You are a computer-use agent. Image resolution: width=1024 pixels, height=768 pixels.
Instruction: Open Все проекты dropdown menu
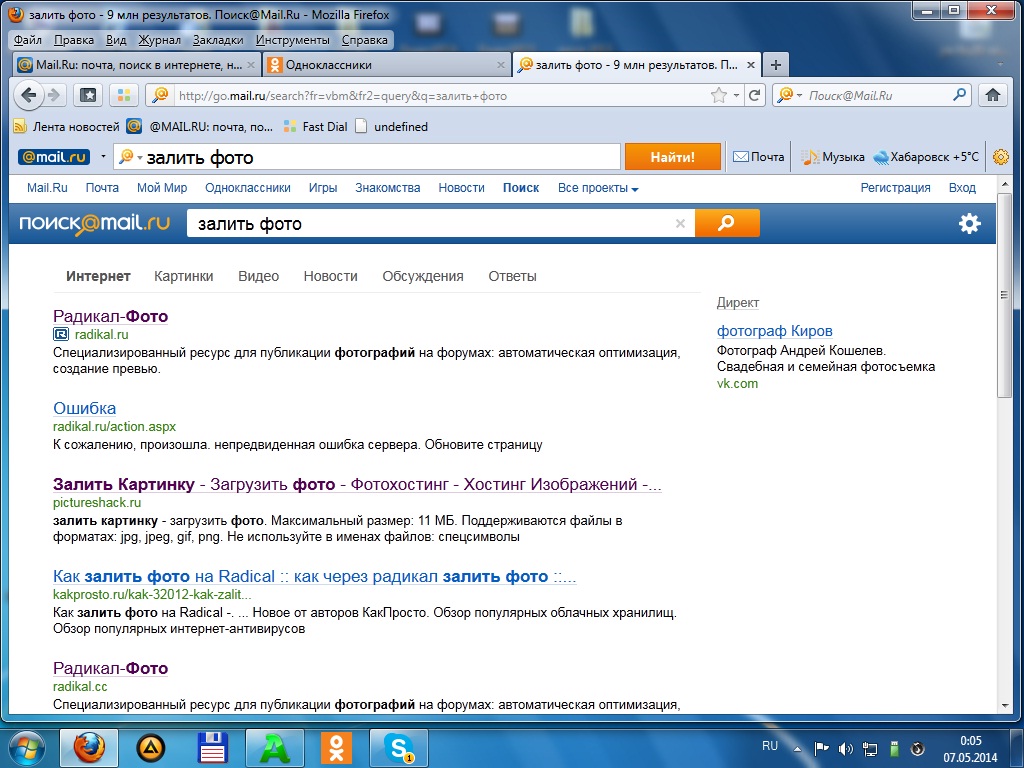598,188
